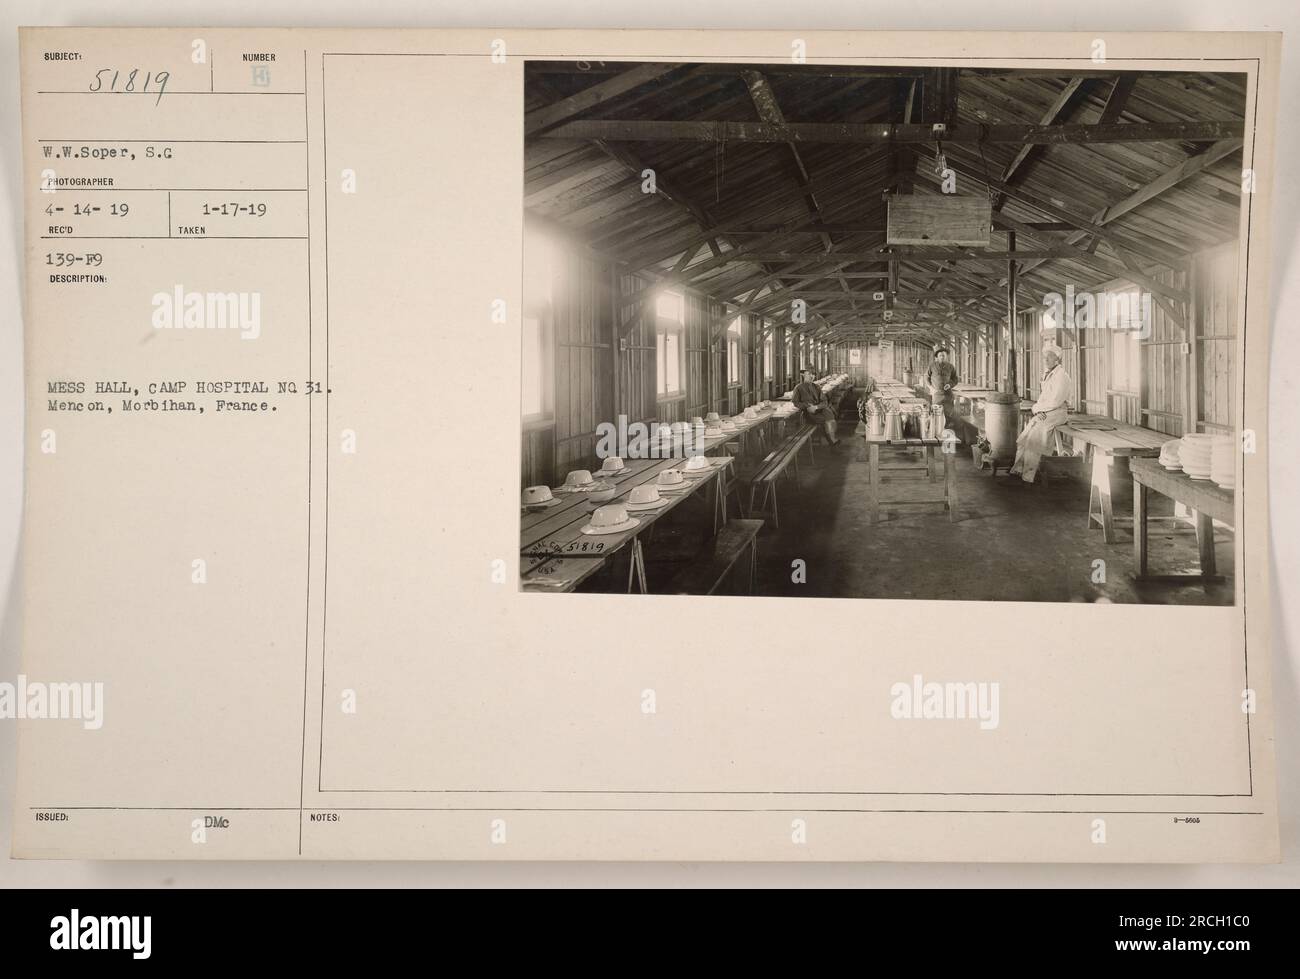Click location text Mencon, Morbihan, France
This screenshot has height=979, width=1300.
pos(161,407)
